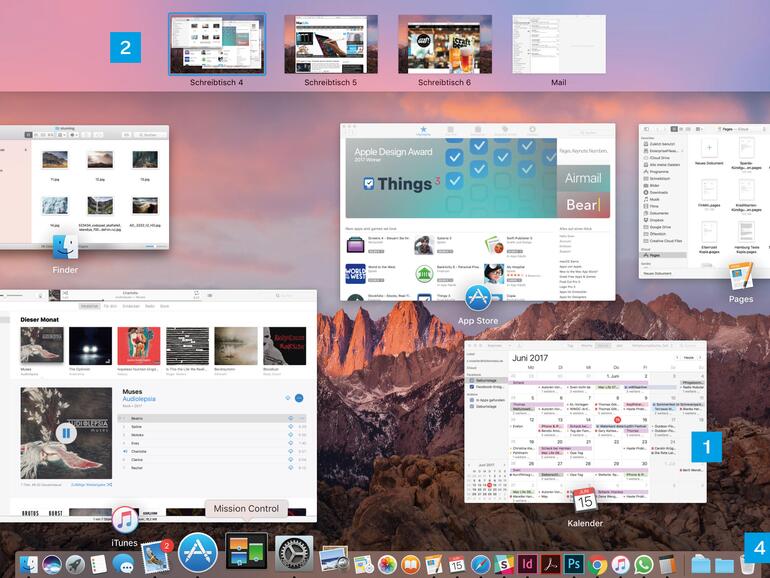Screen dimensions: 770x578
Task: Open Maps icon in the Dock
Action: coord(364,565)
